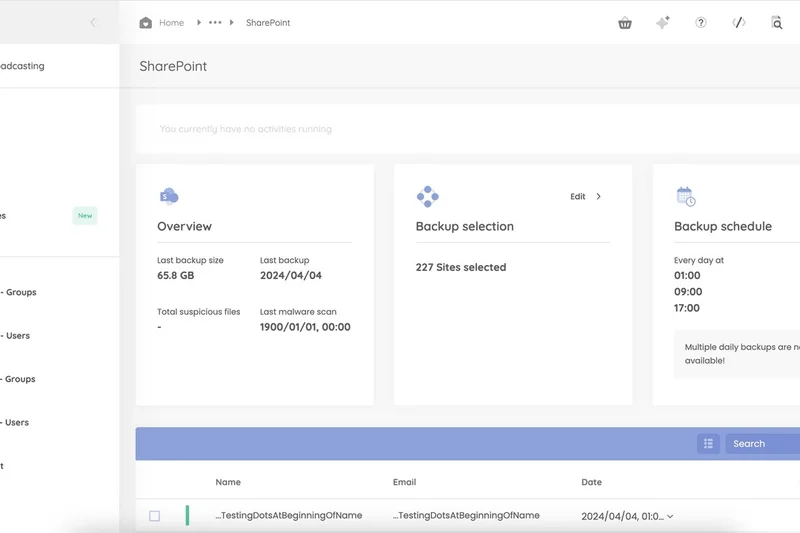This screenshot has width=800, height=533.
Task: Click the Home icon in breadcrumb
Action: [x=145, y=22]
